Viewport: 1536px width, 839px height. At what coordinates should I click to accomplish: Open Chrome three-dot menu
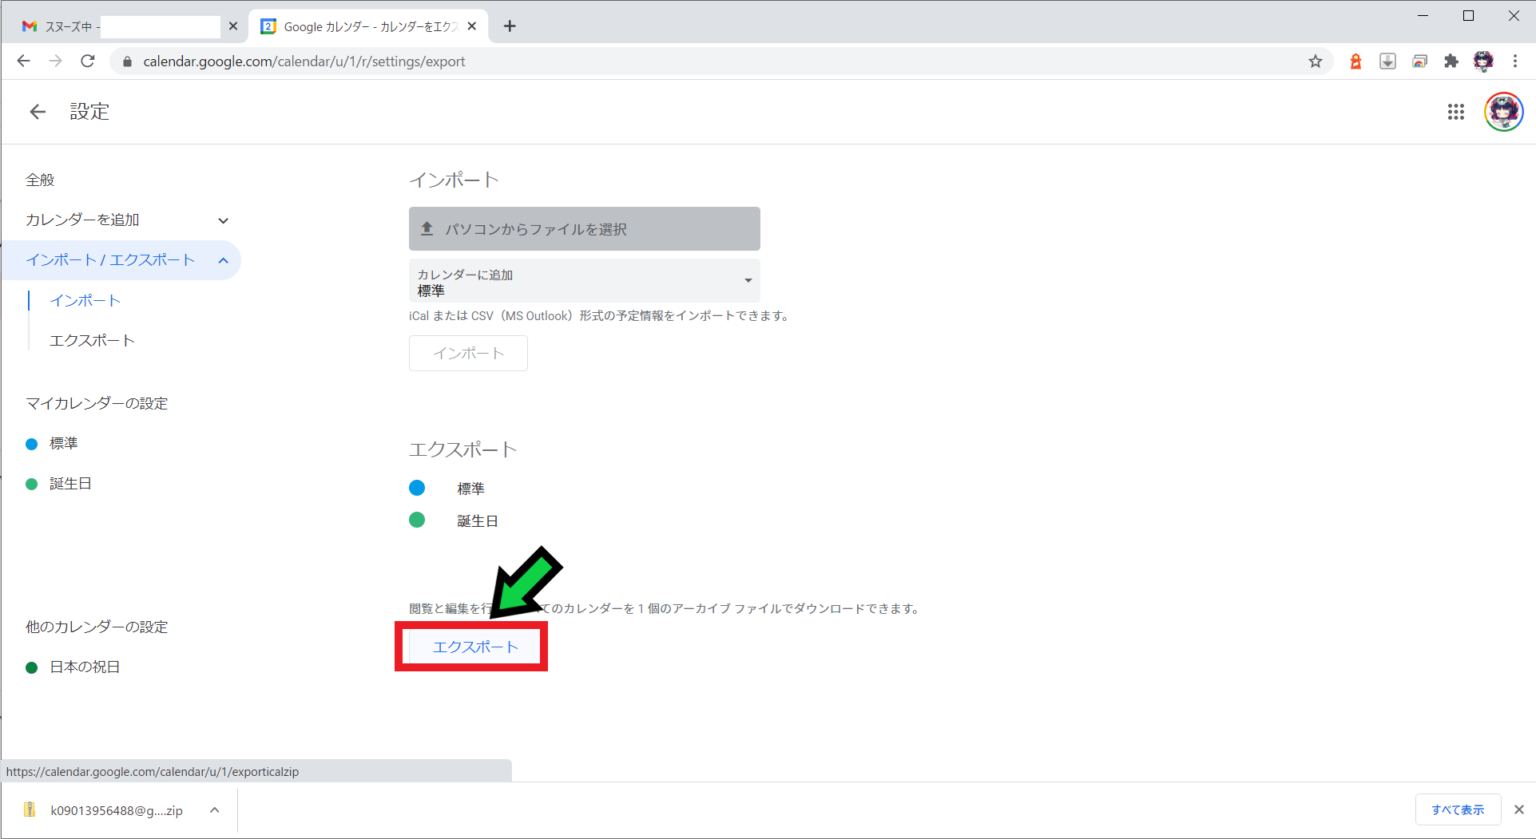(1515, 61)
